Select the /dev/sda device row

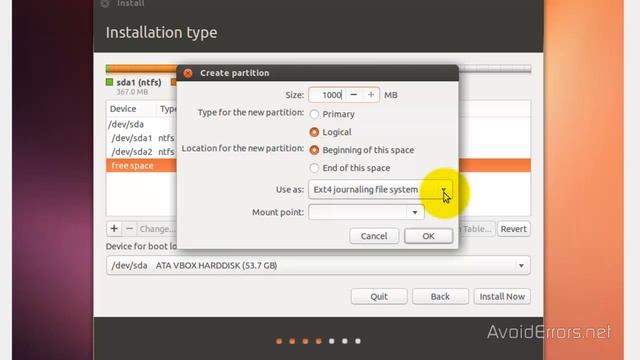(x=142, y=124)
